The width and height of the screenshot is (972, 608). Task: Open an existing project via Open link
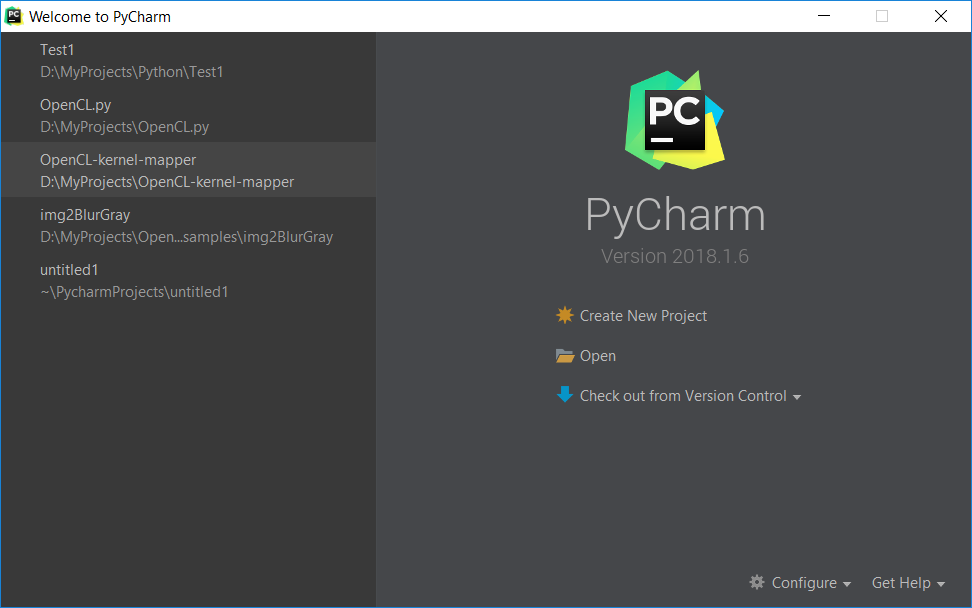pos(598,356)
